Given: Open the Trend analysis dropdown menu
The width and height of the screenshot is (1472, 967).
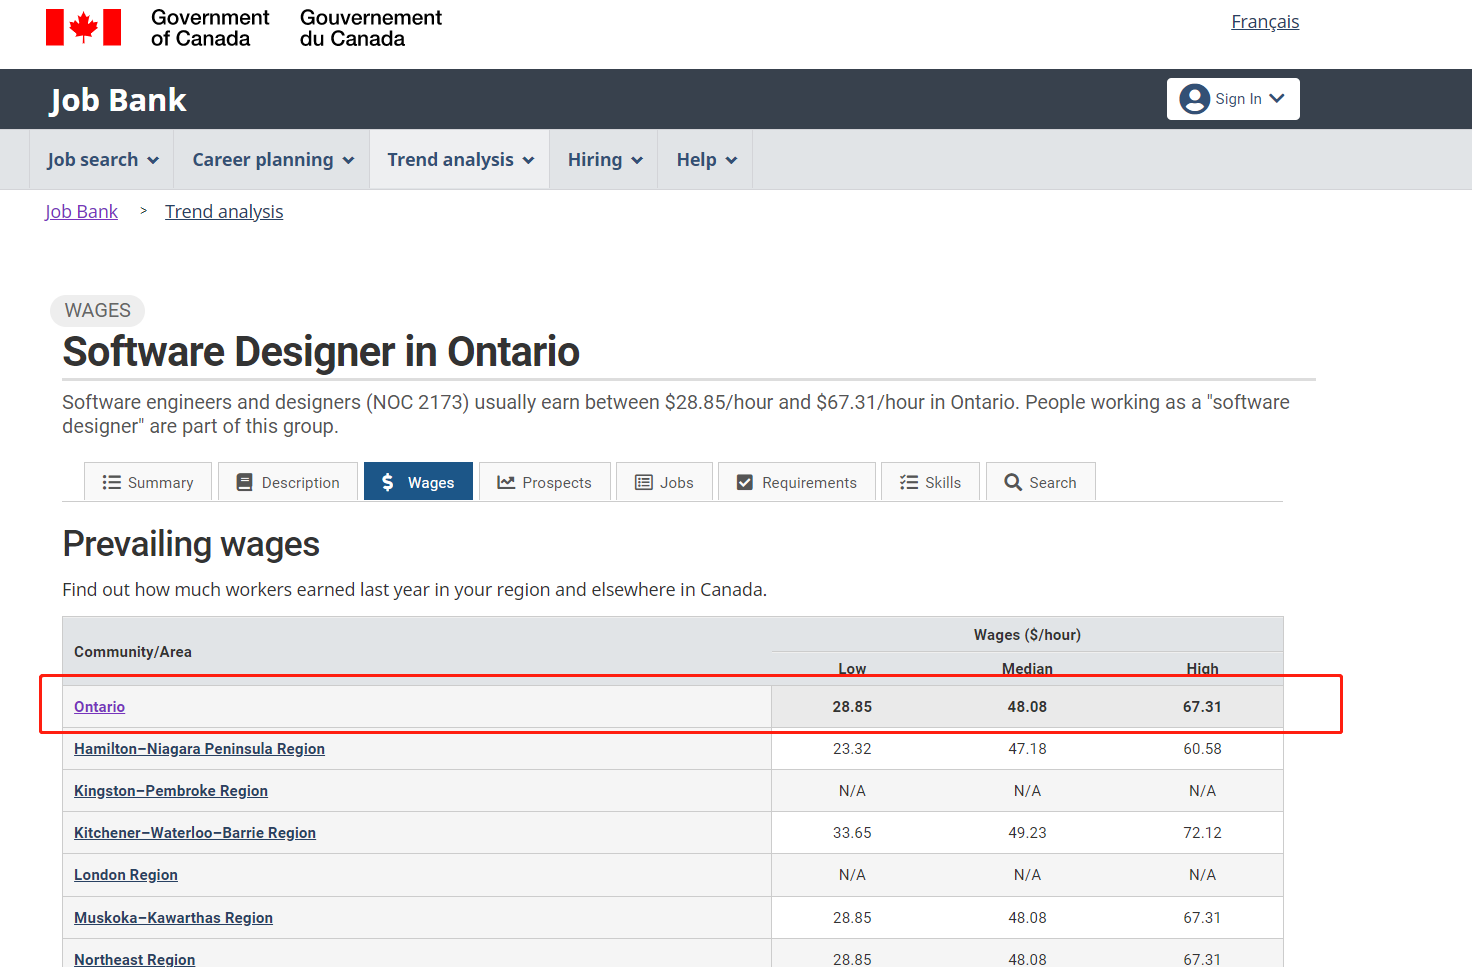Looking at the screenshot, I should tap(460, 160).
